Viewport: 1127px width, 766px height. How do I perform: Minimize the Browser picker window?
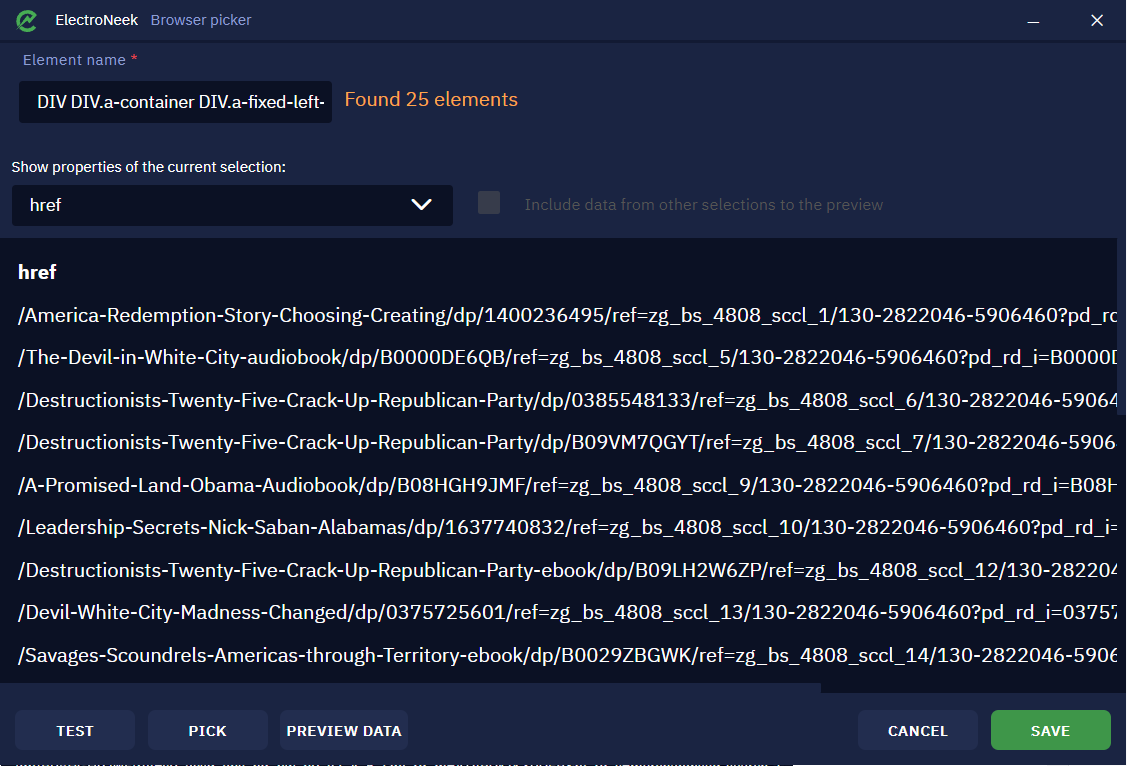click(1033, 21)
